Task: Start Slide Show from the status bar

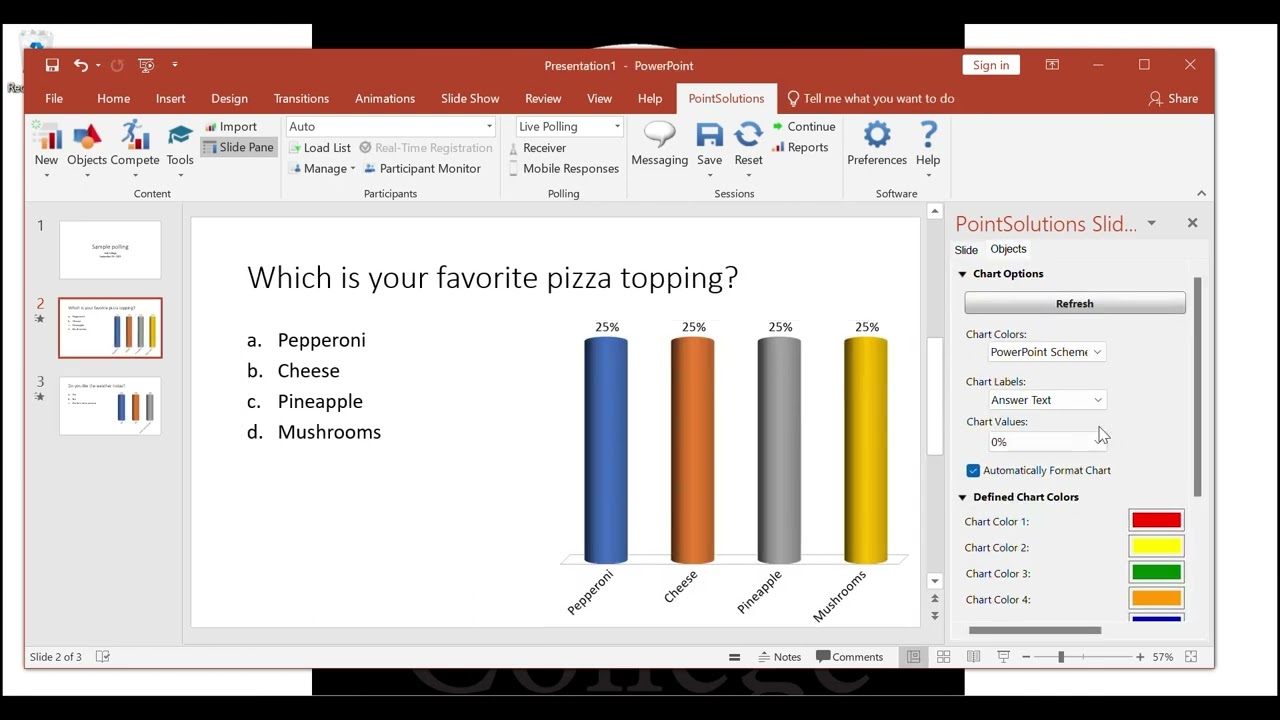Action: click(1003, 657)
